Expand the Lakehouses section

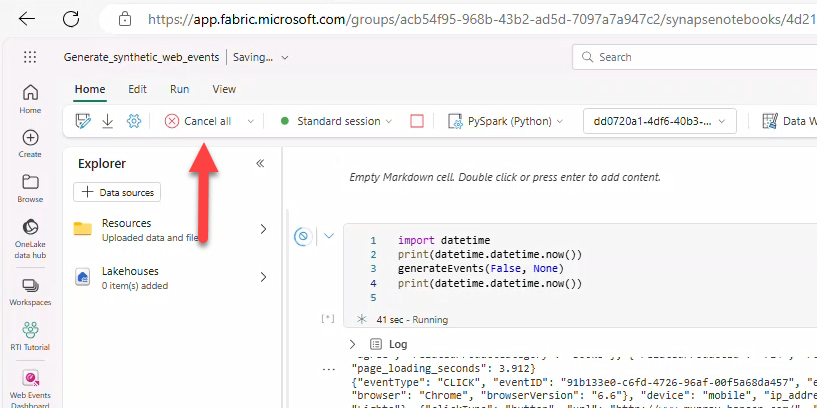(x=263, y=277)
